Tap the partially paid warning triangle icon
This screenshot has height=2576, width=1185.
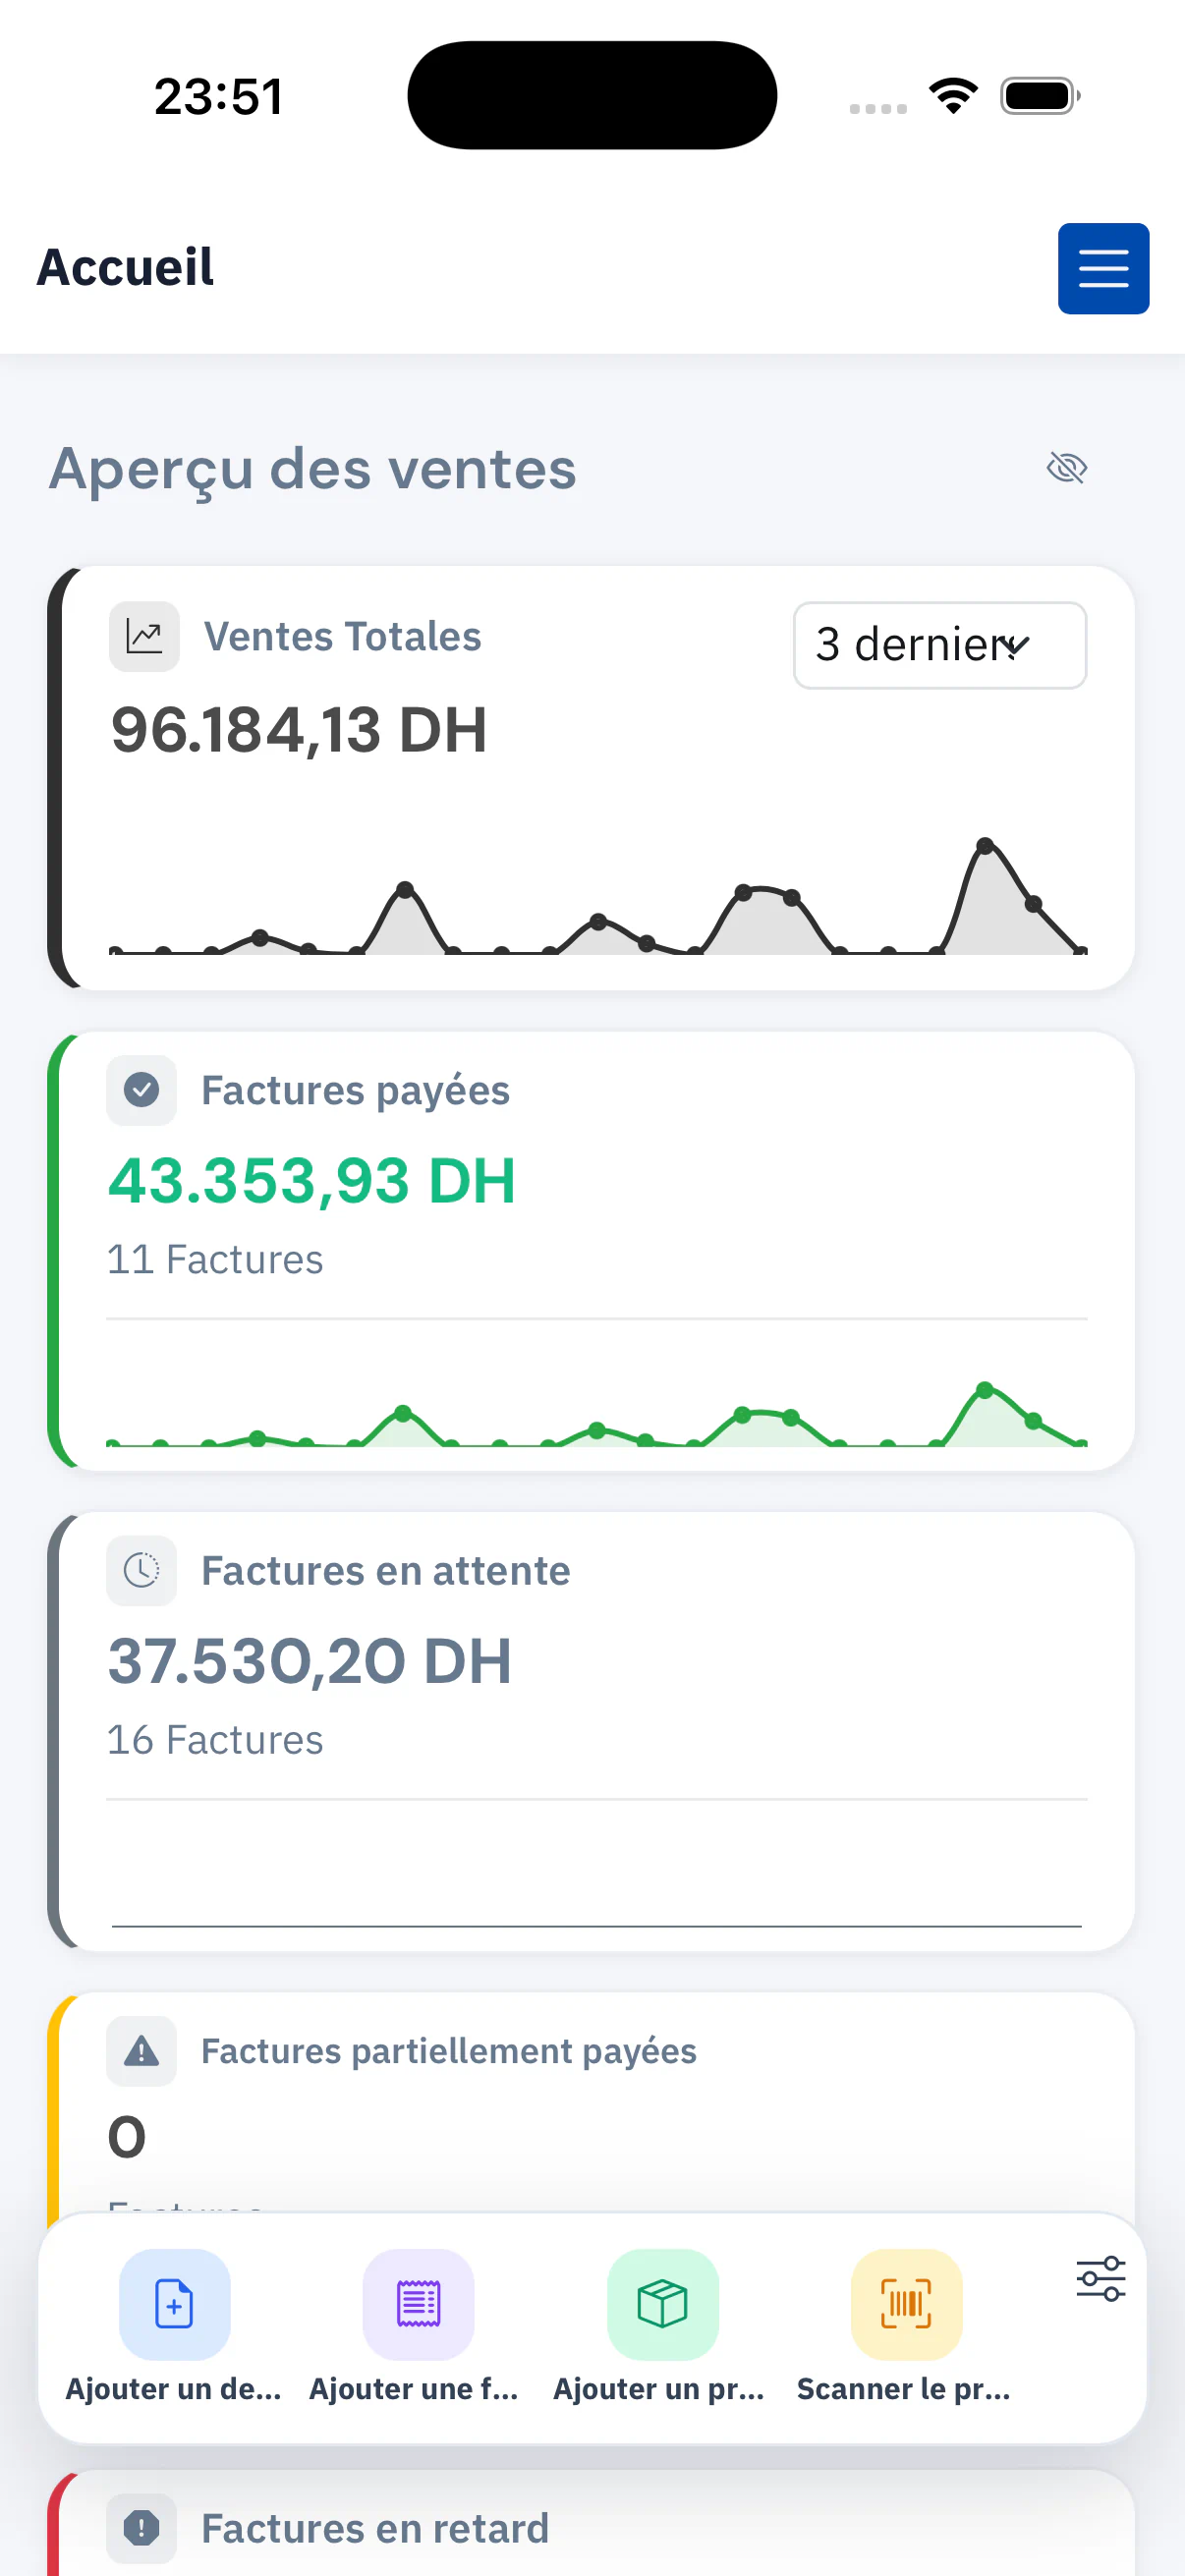point(141,2050)
